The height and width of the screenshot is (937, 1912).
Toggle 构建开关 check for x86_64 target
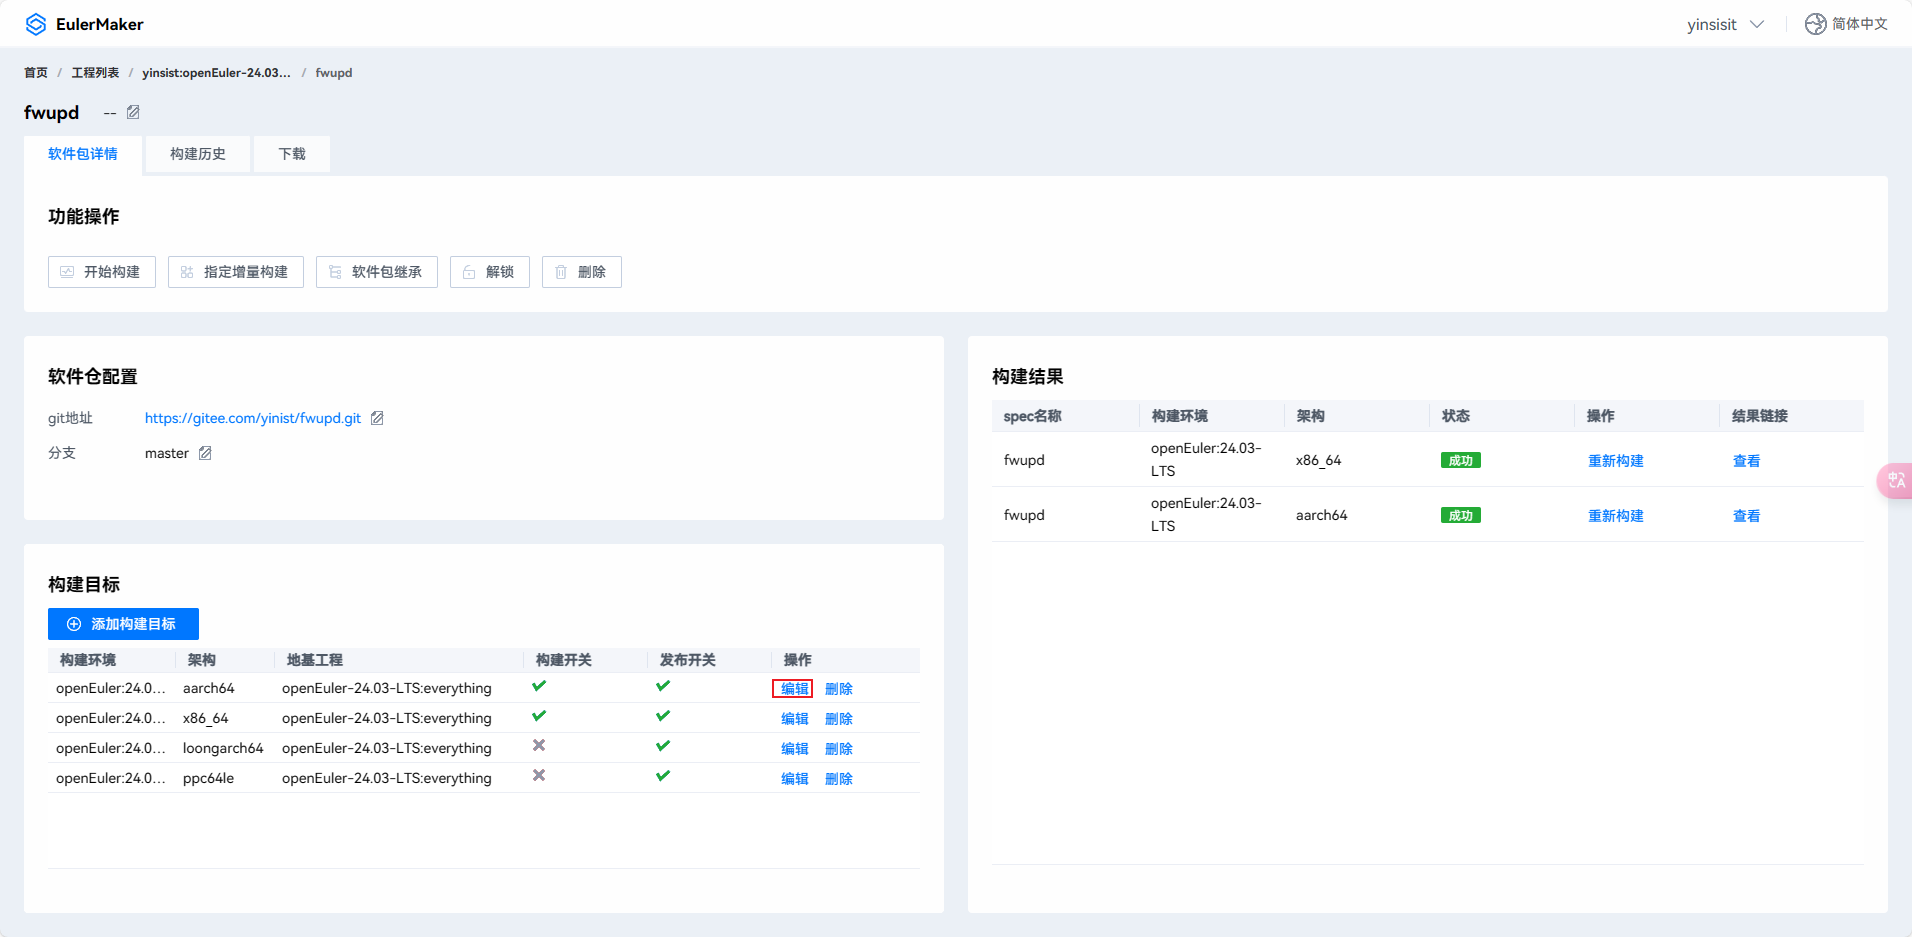click(539, 716)
